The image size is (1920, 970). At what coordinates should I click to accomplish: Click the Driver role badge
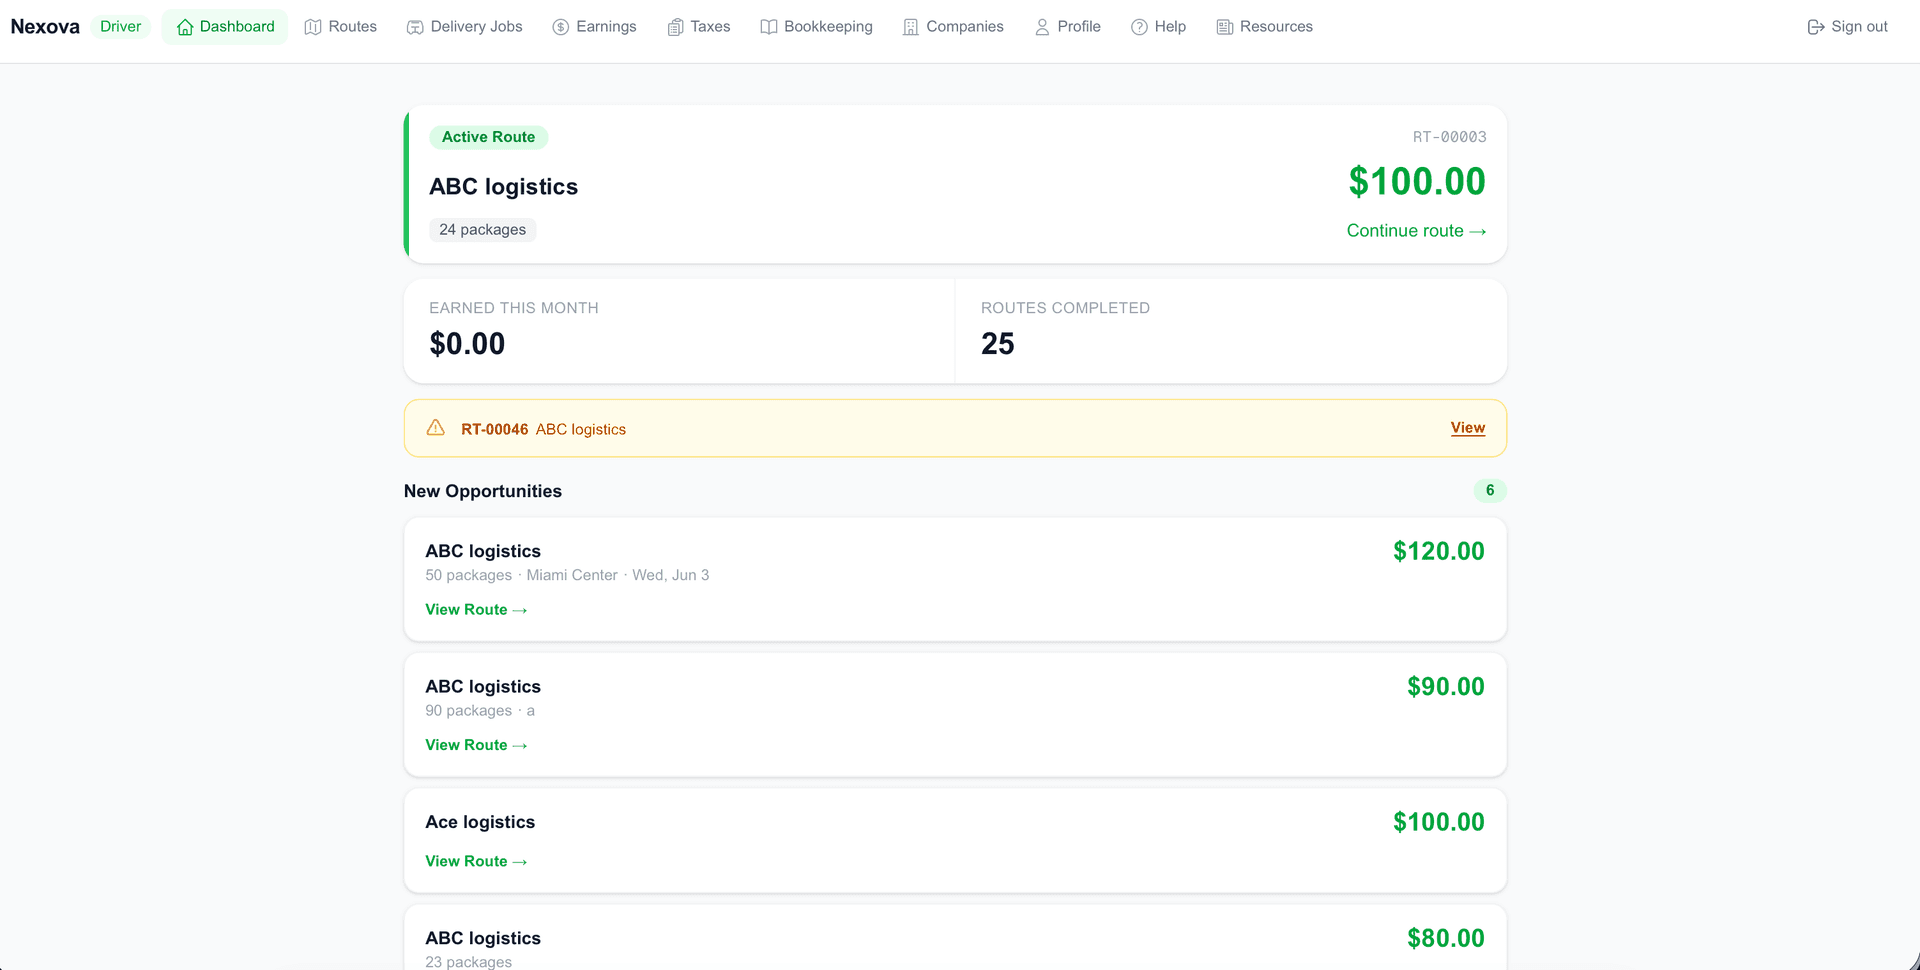(x=121, y=27)
